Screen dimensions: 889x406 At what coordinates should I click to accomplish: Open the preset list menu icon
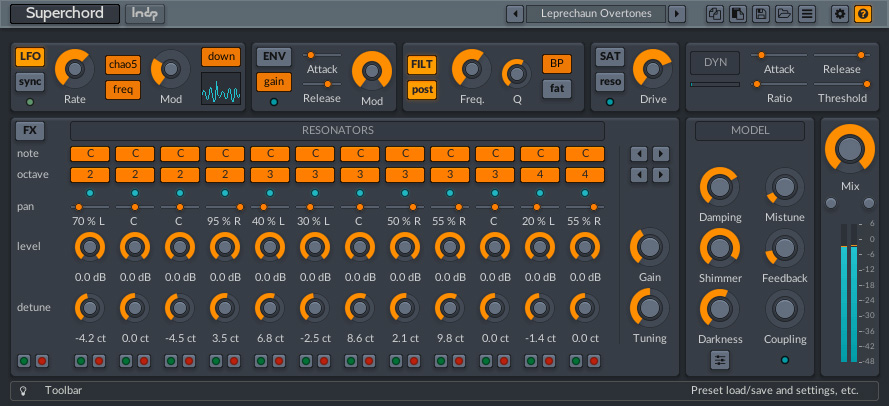(x=807, y=14)
